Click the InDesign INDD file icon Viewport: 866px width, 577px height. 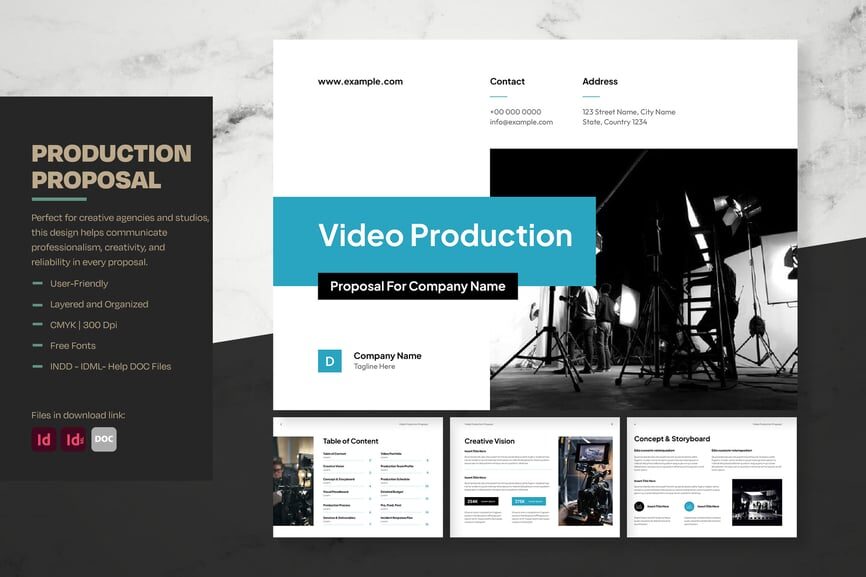coord(44,439)
